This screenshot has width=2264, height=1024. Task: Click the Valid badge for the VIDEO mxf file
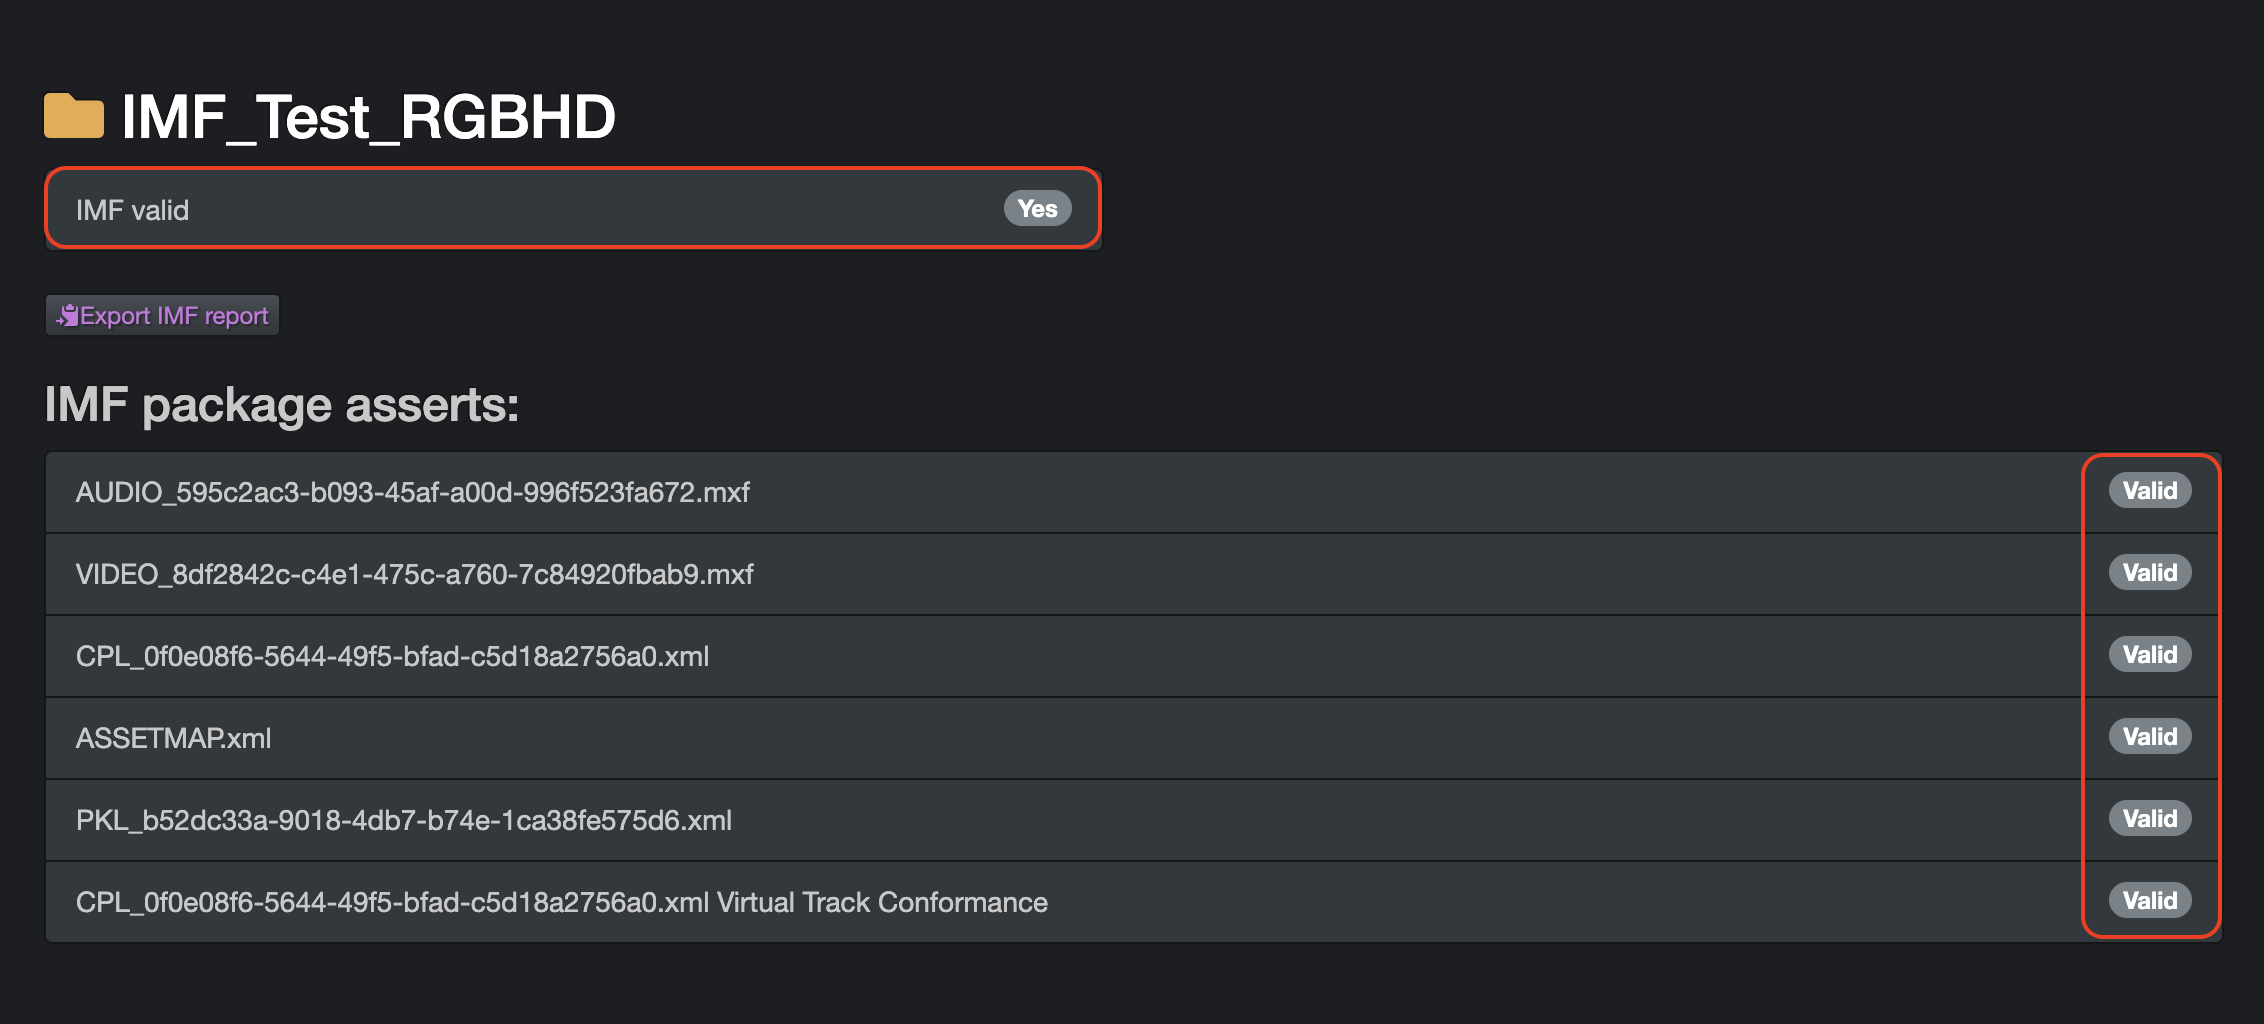(2150, 573)
